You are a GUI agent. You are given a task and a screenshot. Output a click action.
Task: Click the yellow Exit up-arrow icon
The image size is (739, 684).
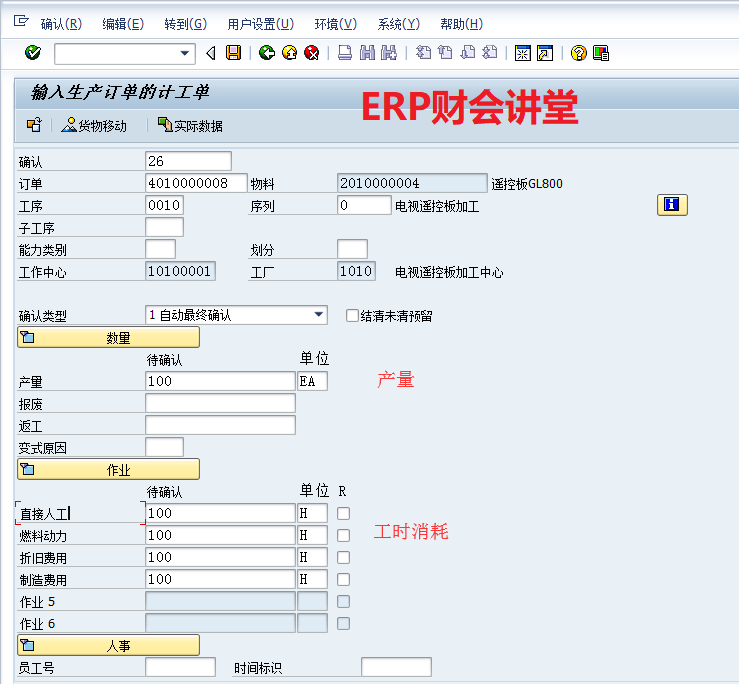tap(289, 53)
